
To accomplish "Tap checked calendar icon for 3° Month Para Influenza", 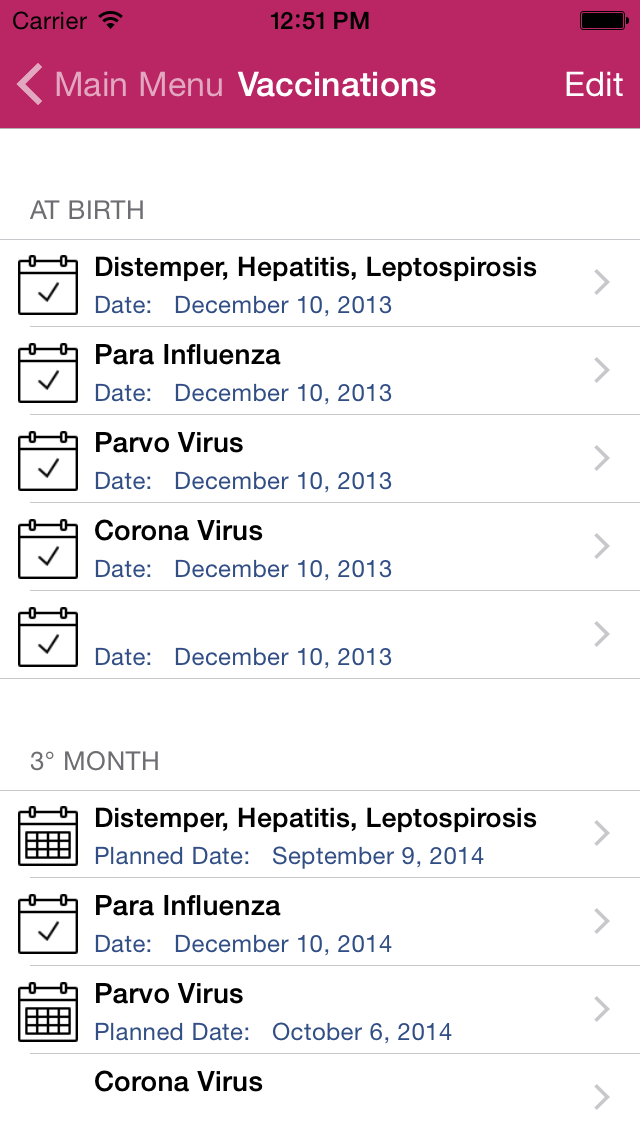I will 48,924.
